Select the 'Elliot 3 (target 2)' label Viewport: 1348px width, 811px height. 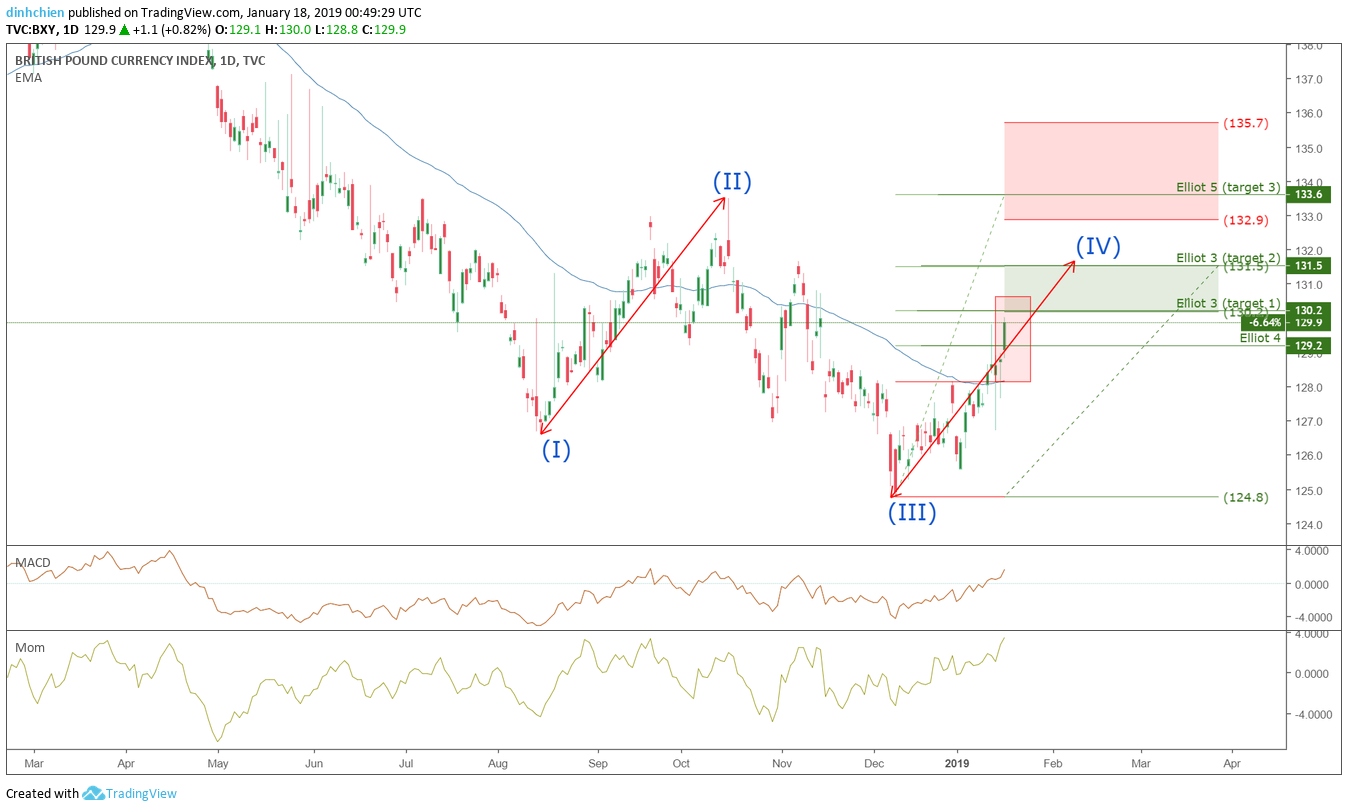1228,258
